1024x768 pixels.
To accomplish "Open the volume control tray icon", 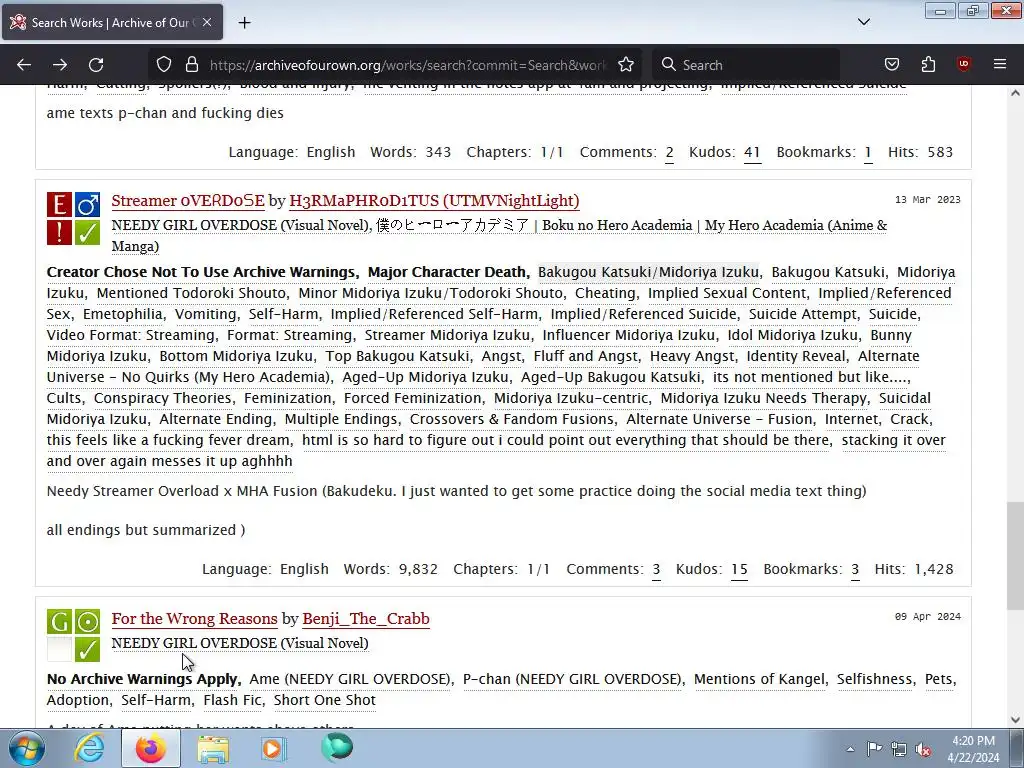I will pos(923,749).
